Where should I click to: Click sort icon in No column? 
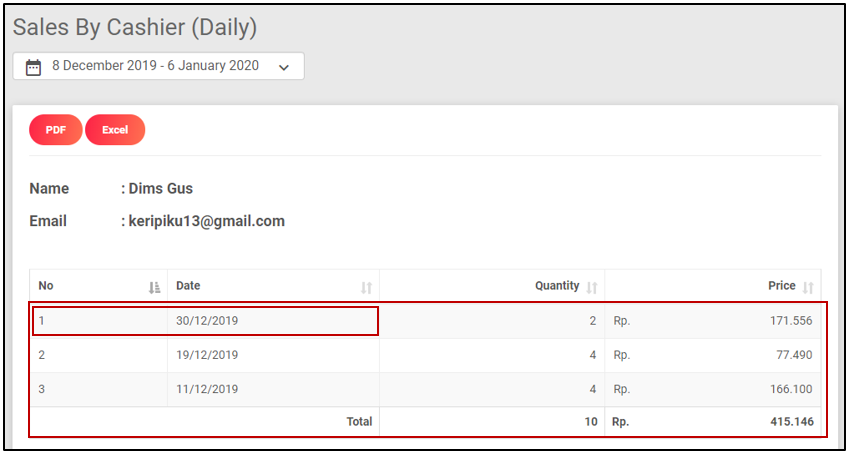154,287
